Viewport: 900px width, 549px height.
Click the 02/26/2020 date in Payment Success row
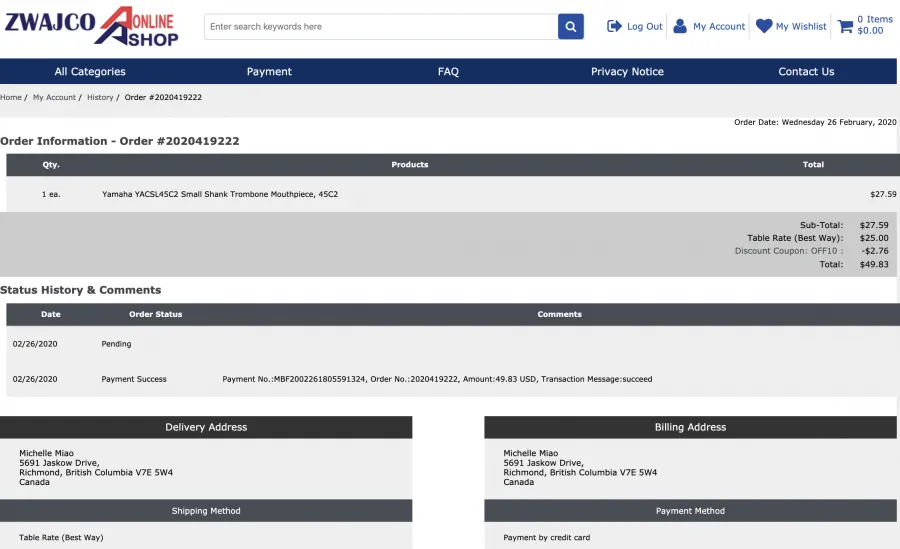coord(35,379)
